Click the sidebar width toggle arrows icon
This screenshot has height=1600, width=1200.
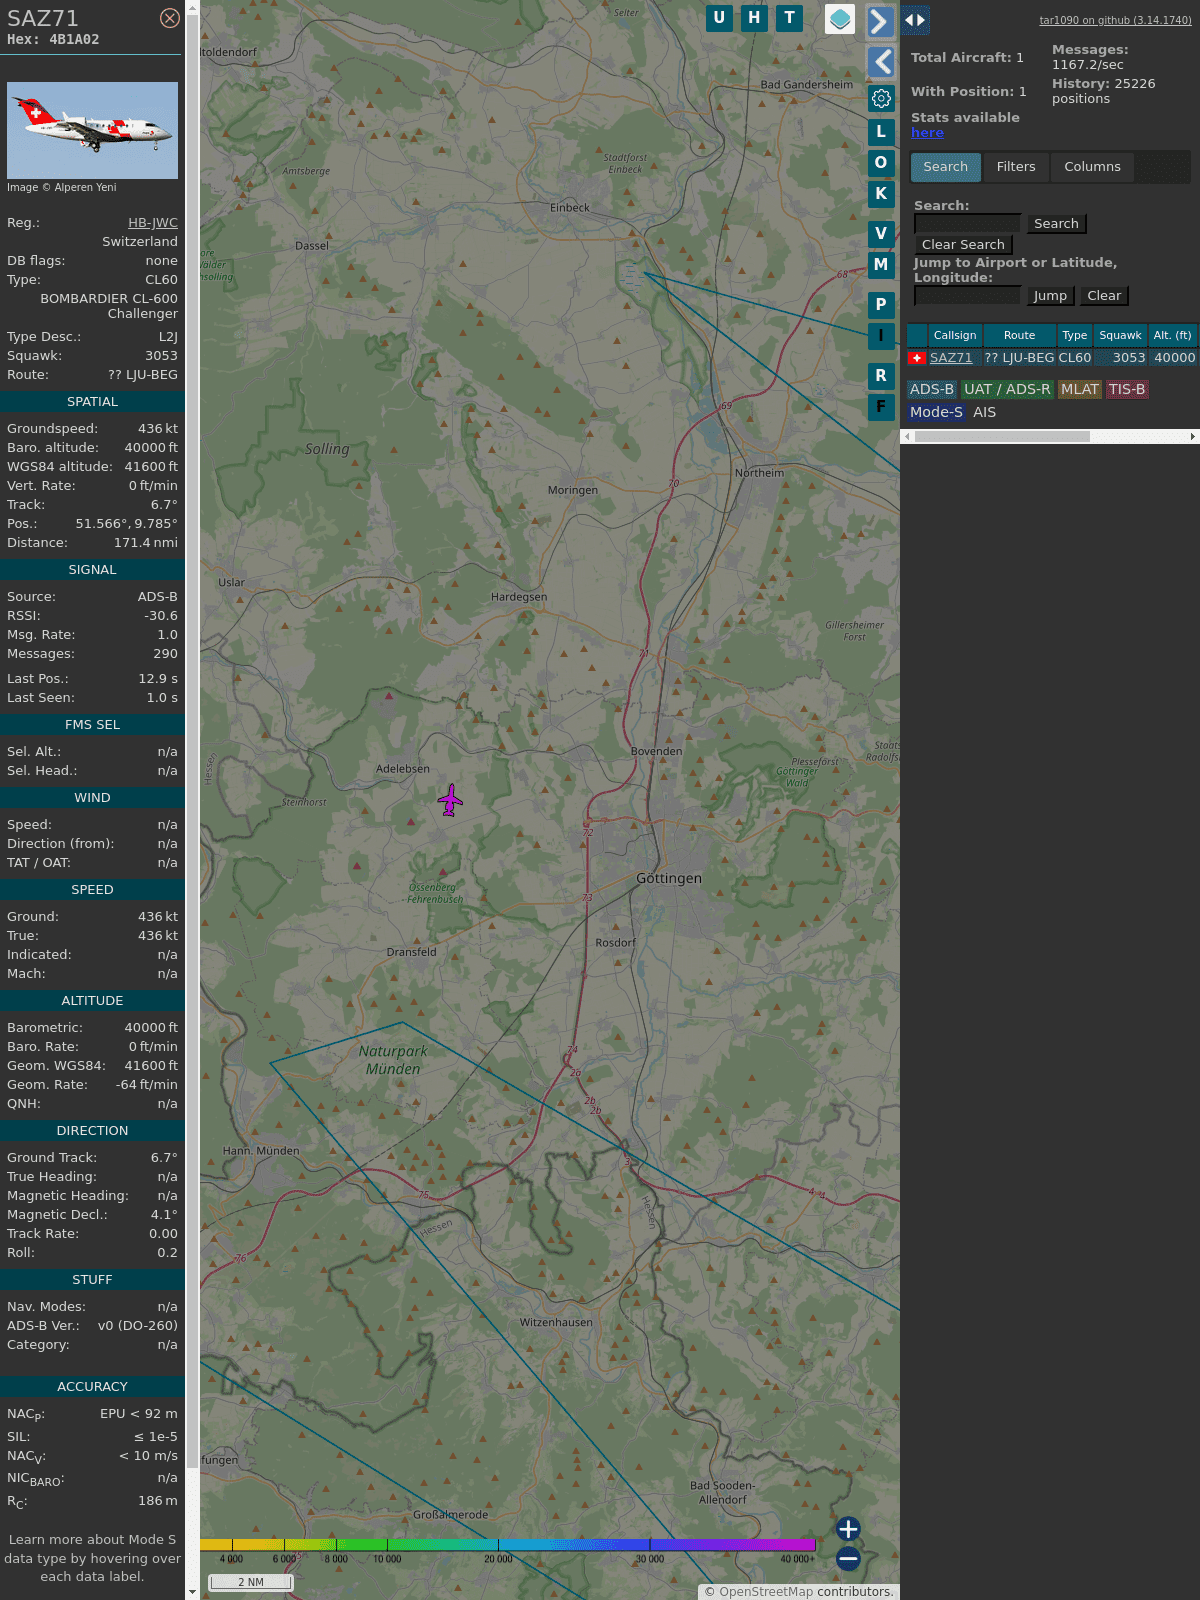click(x=915, y=20)
